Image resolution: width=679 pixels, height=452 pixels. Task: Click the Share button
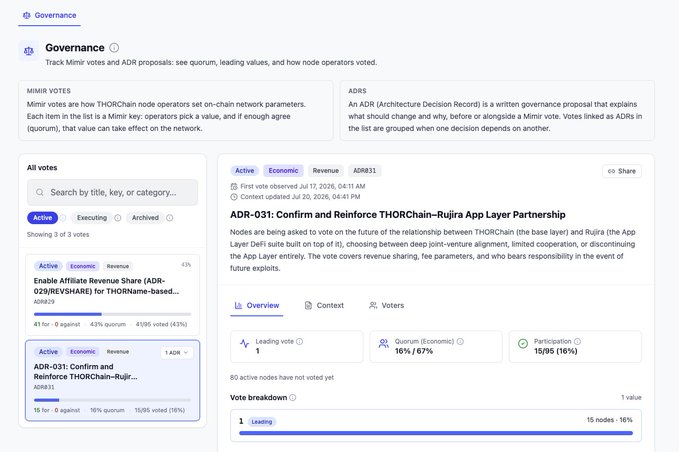click(622, 171)
